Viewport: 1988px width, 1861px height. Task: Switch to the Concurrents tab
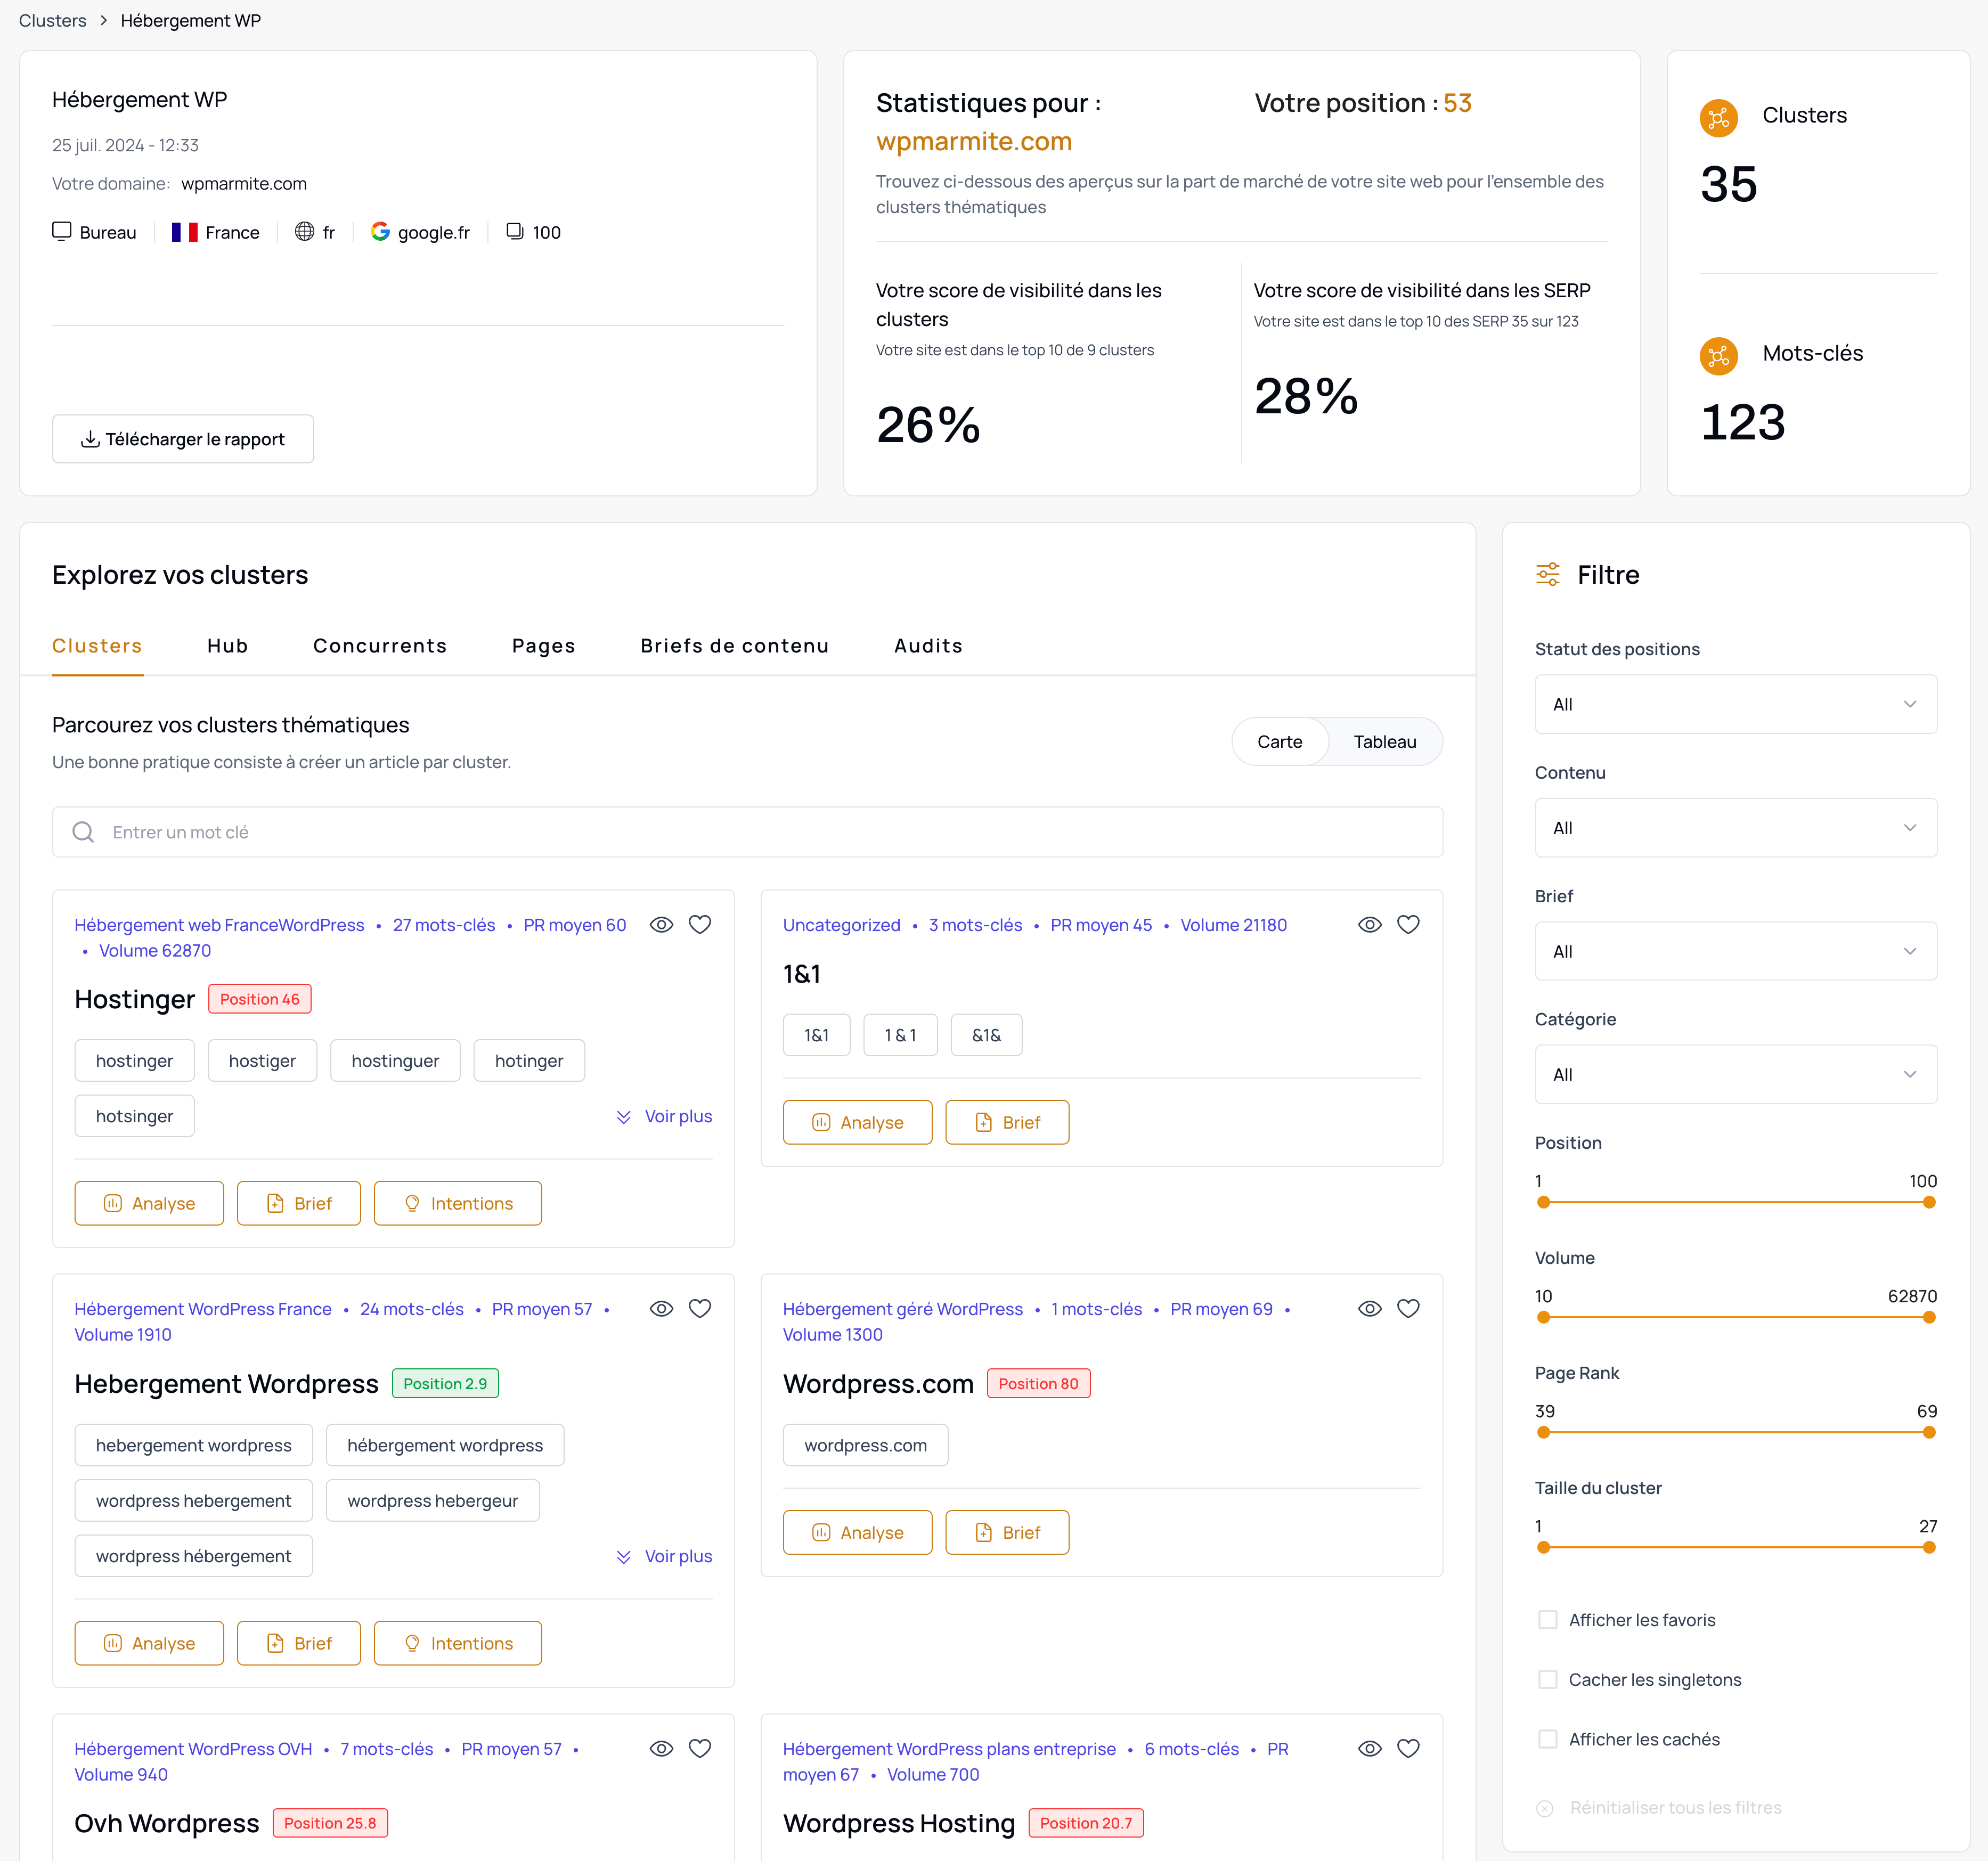pyautogui.click(x=380, y=645)
